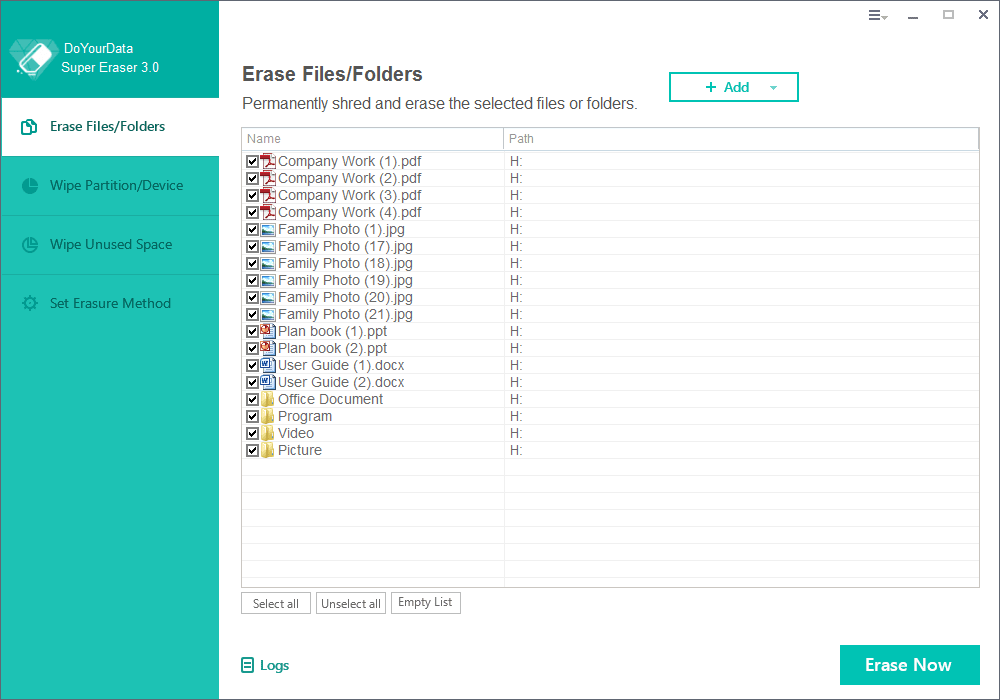Uncheck the Office Document folder checkbox
The height and width of the screenshot is (700, 1000).
click(253, 400)
